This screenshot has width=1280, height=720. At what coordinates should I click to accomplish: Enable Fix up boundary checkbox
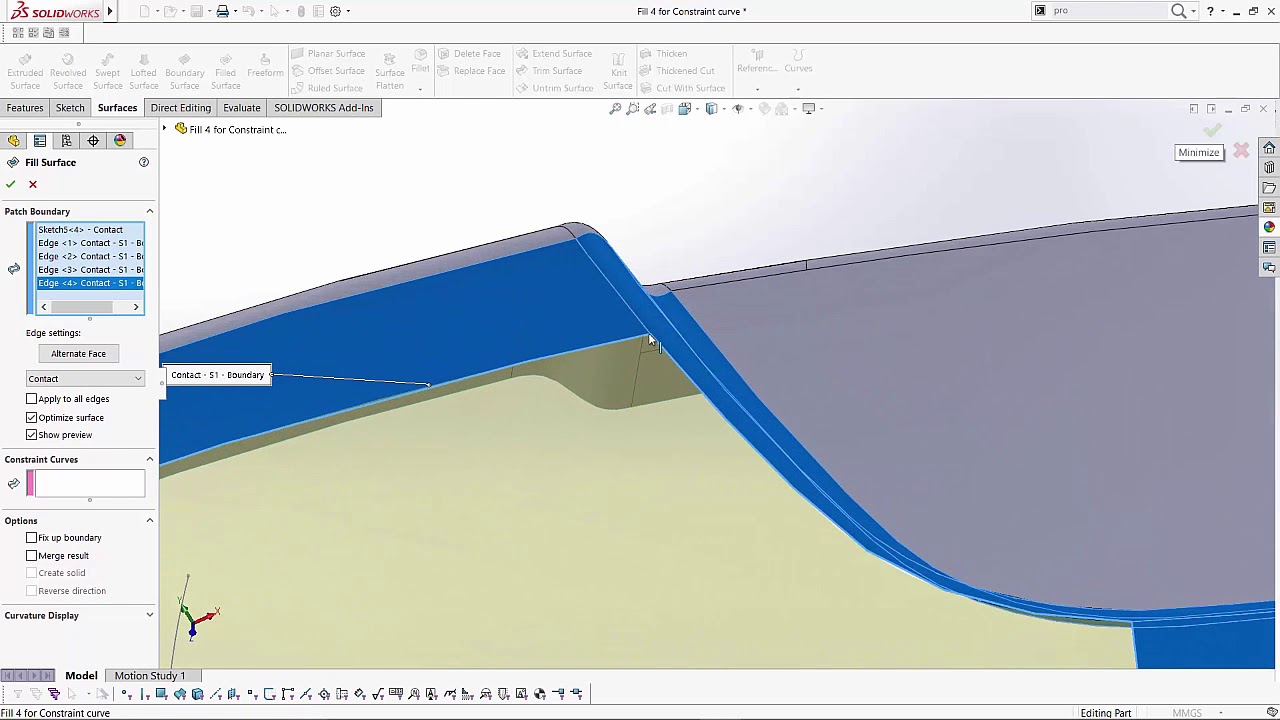[x=32, y=538]
